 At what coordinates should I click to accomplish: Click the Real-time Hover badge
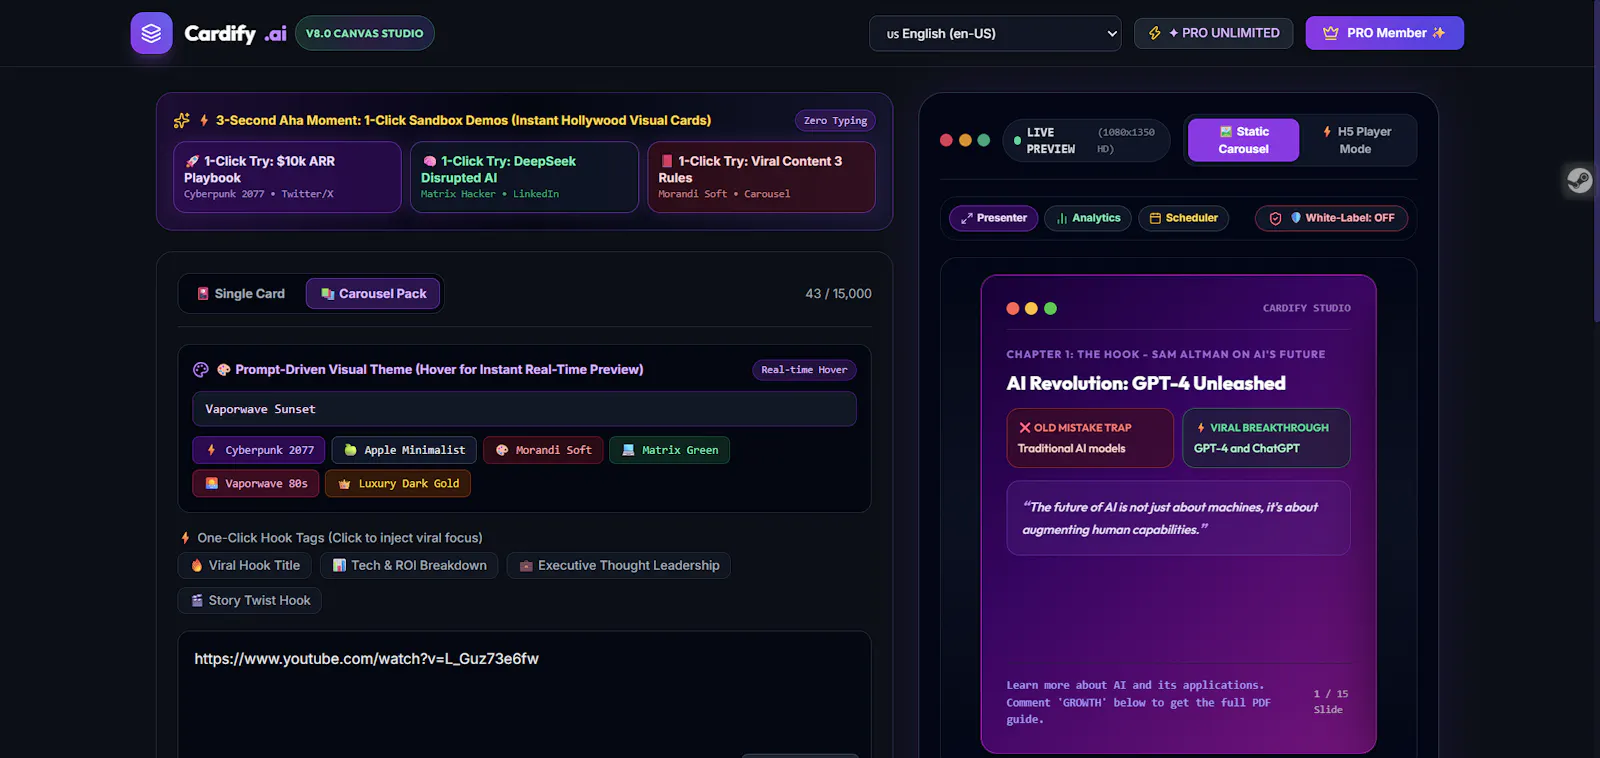coord(804,370)
